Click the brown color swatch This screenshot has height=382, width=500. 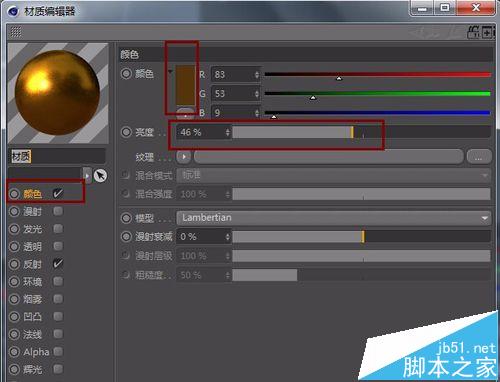click(x=185, y=86)
